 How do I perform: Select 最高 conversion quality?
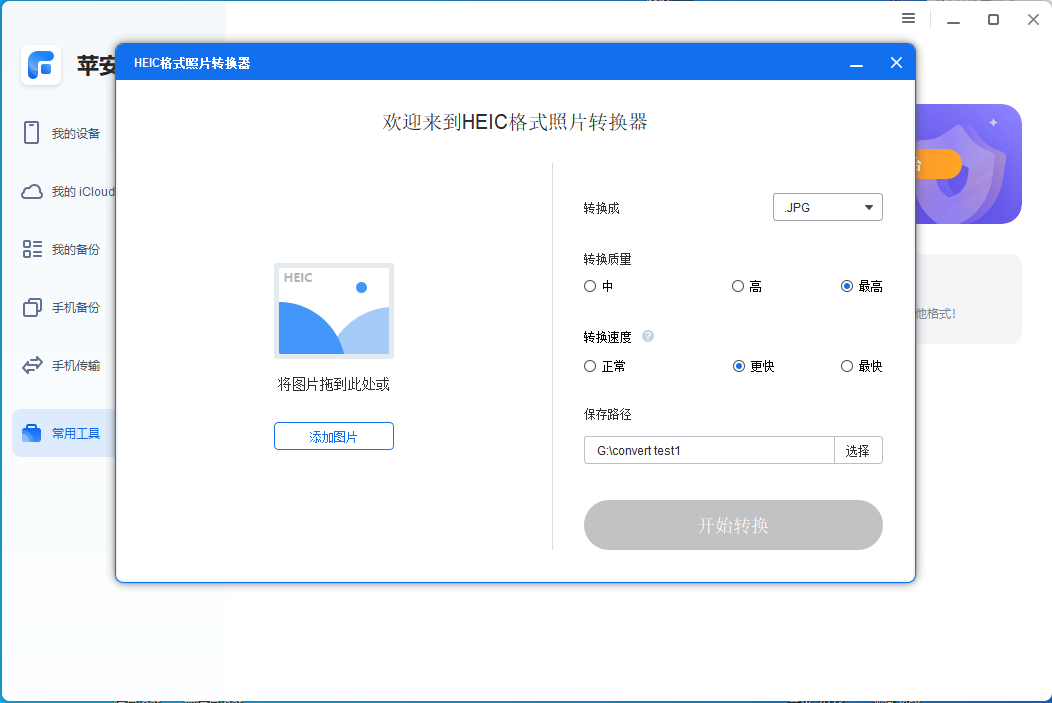tap(845, 286)
